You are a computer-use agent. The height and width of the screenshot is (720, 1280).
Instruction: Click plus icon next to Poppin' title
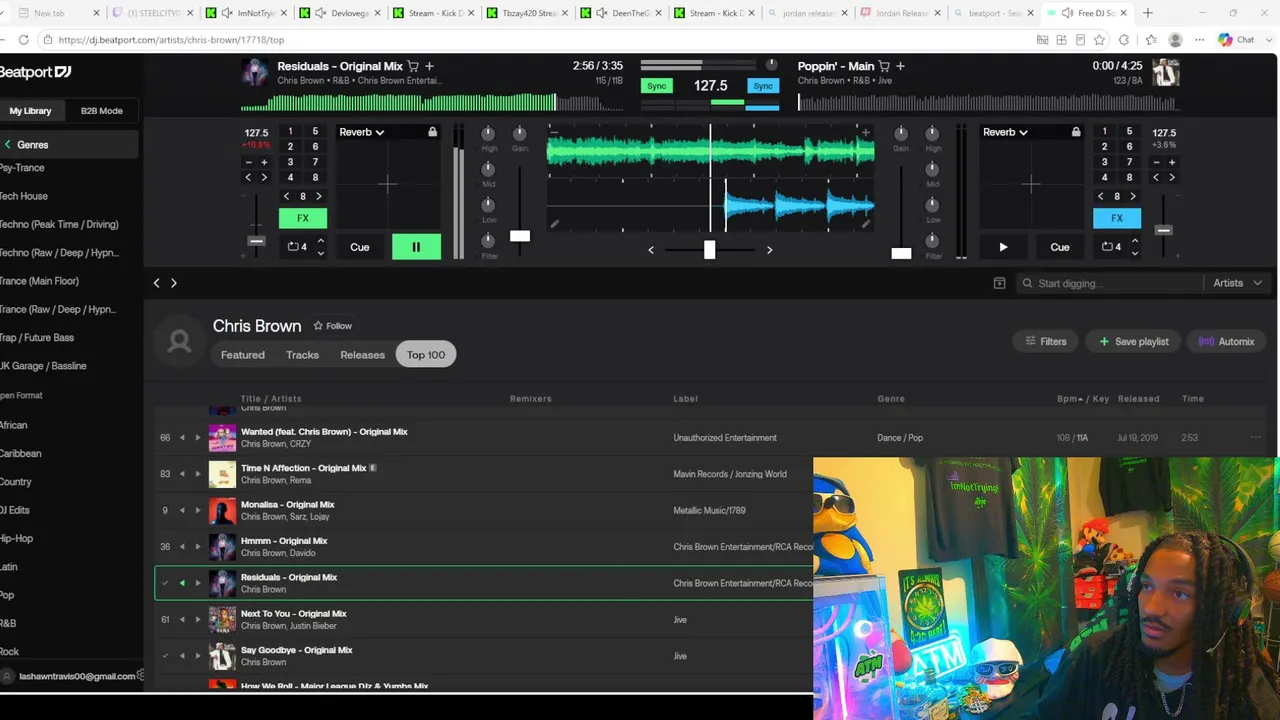point(900,66)
